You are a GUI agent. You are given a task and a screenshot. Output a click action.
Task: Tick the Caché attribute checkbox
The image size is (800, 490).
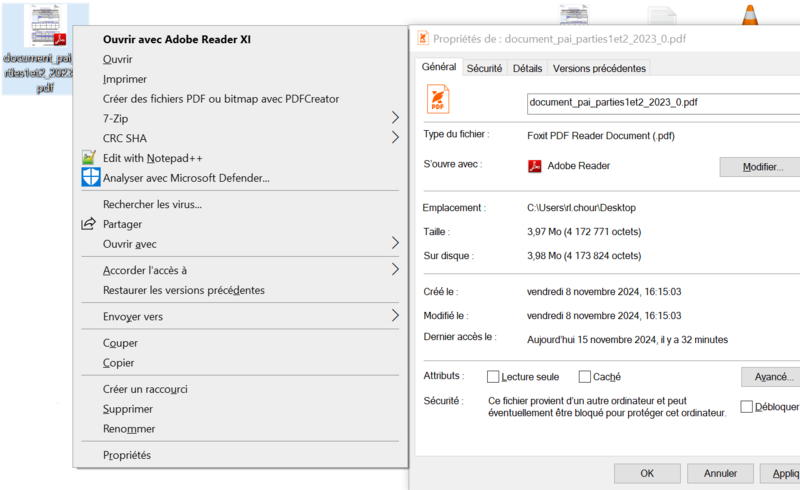coord(585,377)
